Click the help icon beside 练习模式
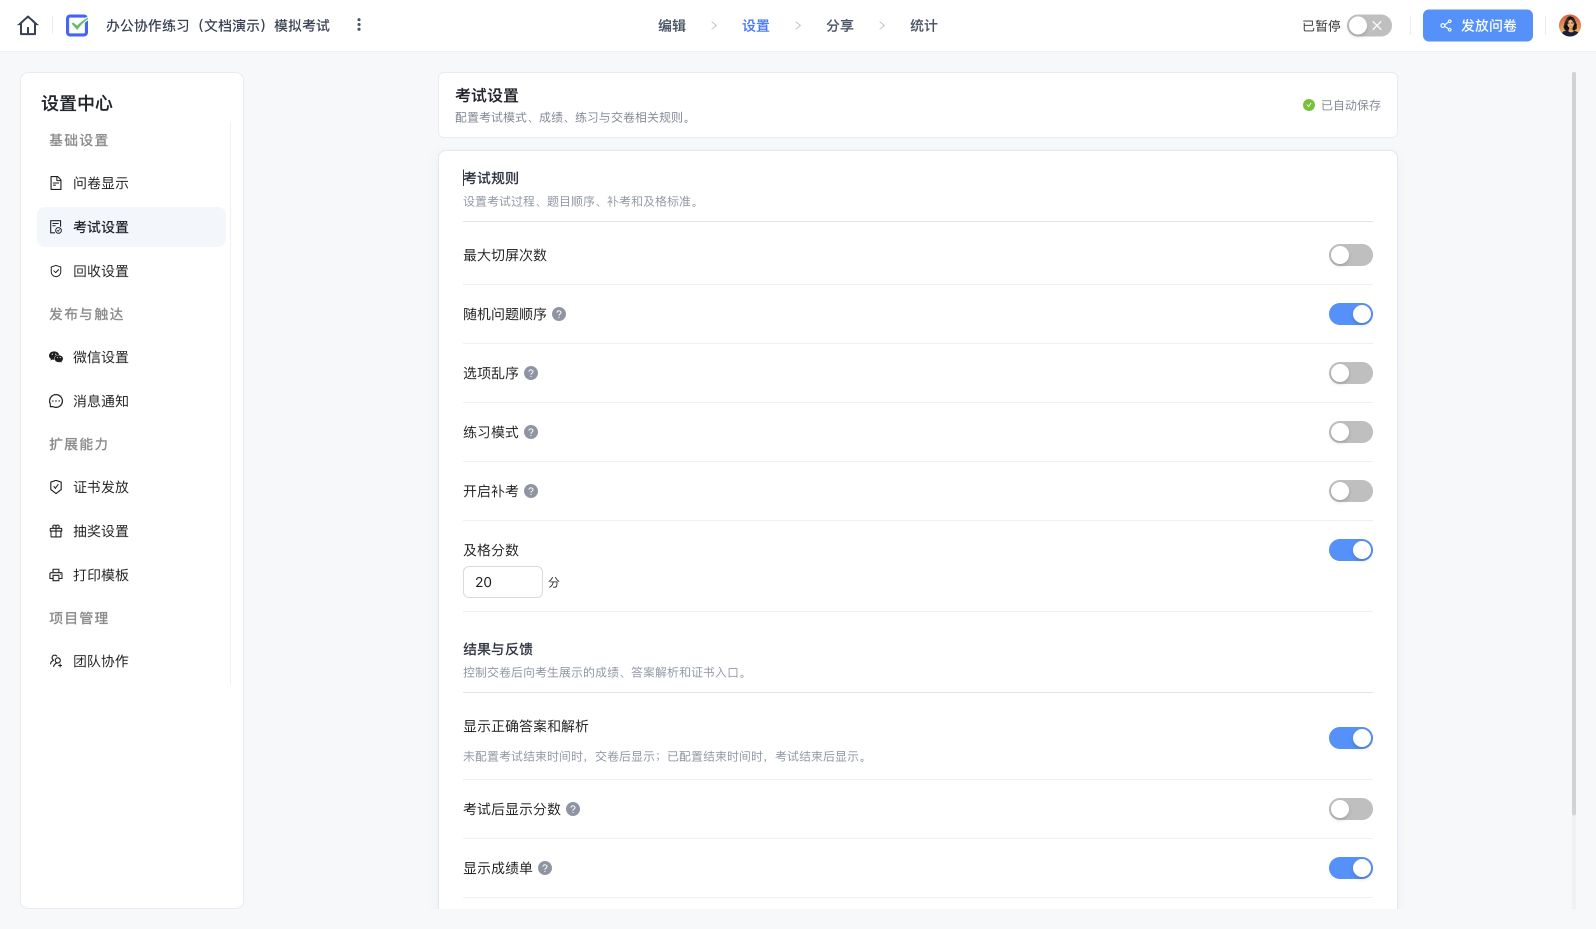Screen dimensions: 1596x929 [x=531, y=432]
